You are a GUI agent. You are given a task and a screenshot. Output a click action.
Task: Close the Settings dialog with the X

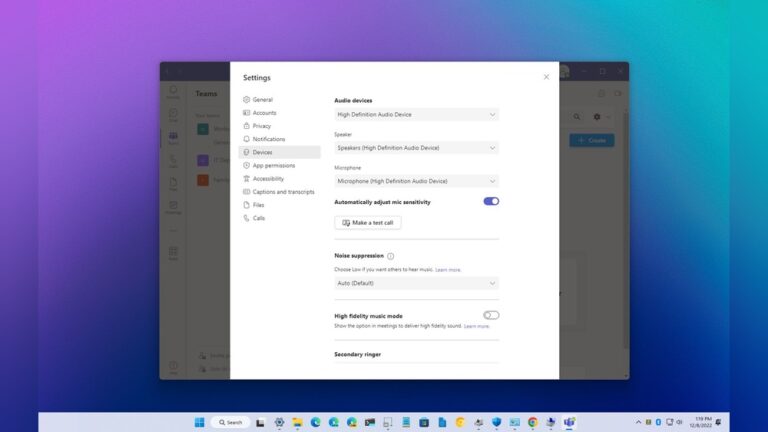(x=546, y=77)
